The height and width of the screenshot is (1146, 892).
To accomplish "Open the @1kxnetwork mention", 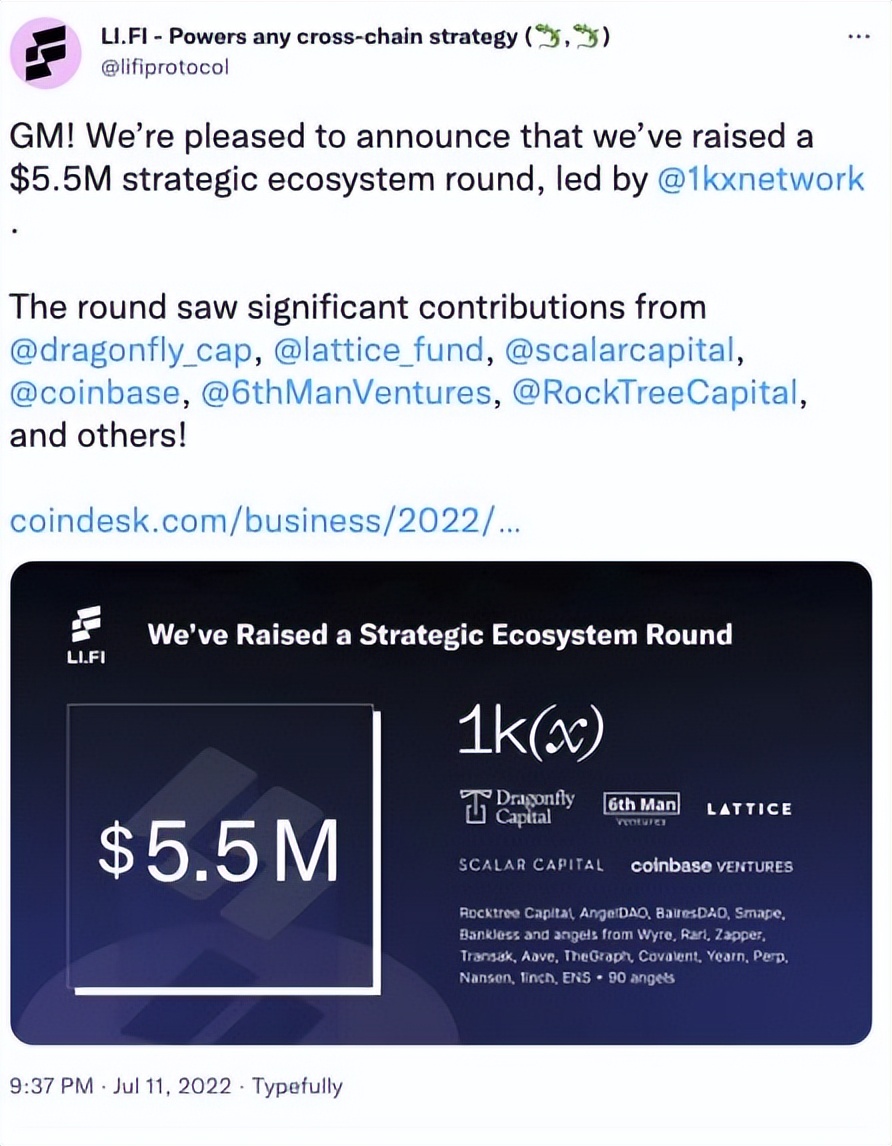I will [x=761, y=179].
